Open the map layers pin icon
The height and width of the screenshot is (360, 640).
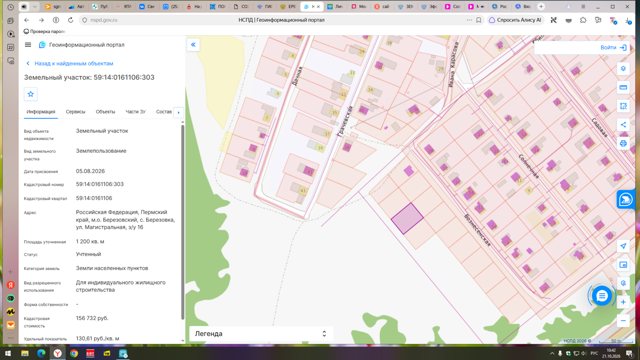[x=623, y=69]
